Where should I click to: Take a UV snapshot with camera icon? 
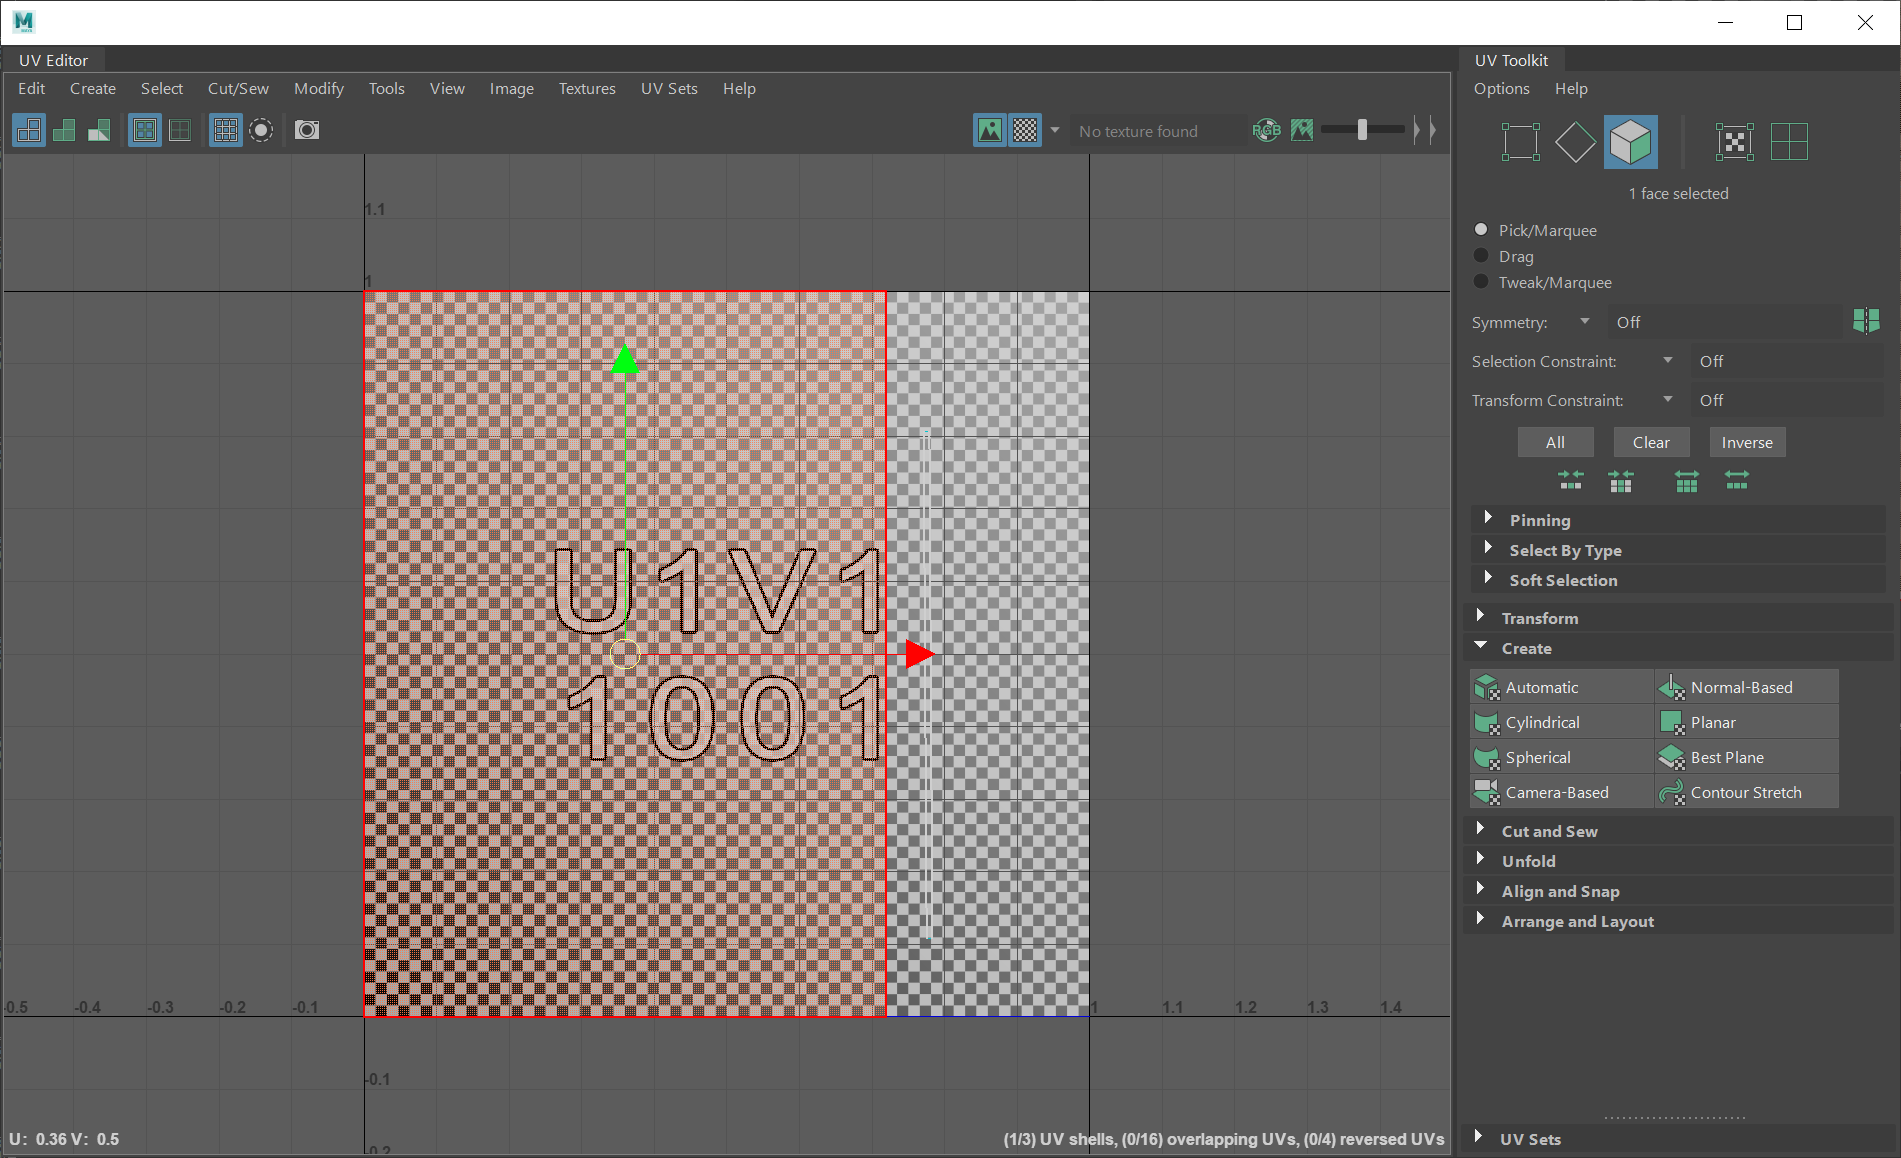click(307, 130)
